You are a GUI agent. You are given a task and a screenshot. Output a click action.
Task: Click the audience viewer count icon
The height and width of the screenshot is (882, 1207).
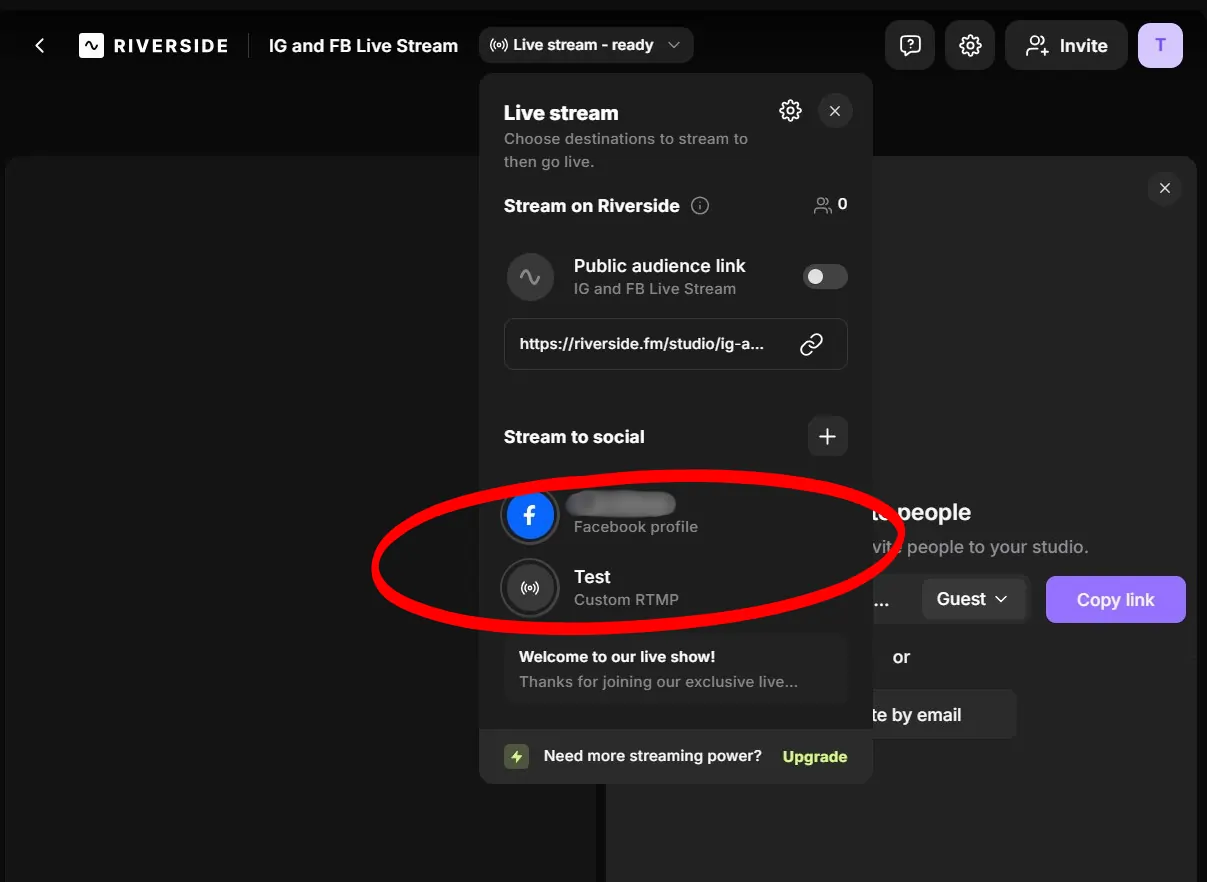[823, 205]
